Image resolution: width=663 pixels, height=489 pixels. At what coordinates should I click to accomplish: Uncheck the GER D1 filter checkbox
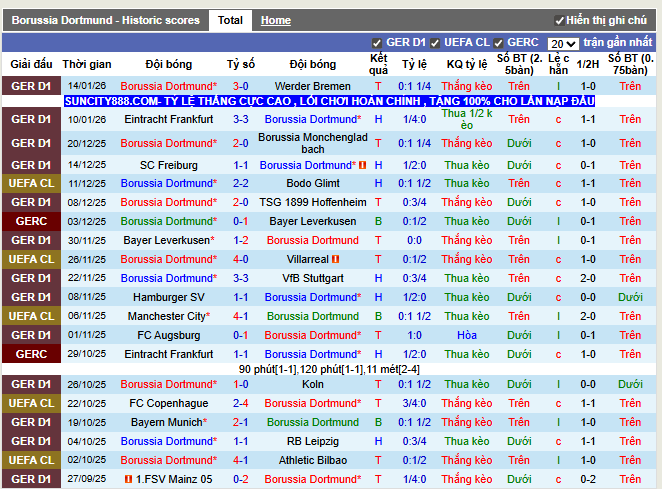click(376, 43)
